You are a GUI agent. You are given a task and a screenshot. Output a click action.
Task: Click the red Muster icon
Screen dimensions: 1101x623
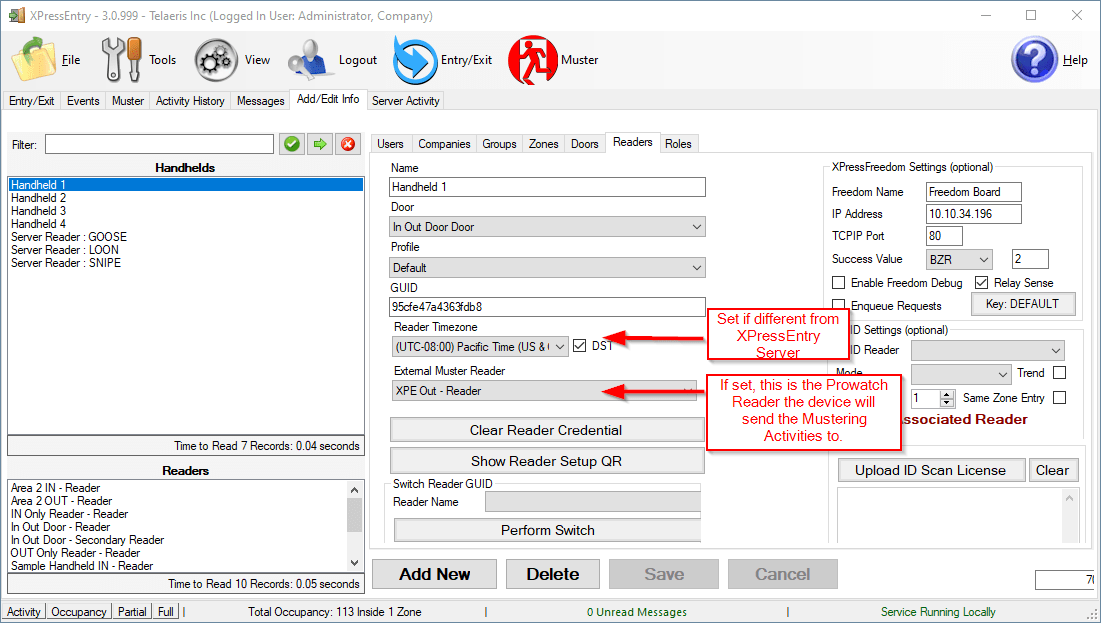(533, 60)
